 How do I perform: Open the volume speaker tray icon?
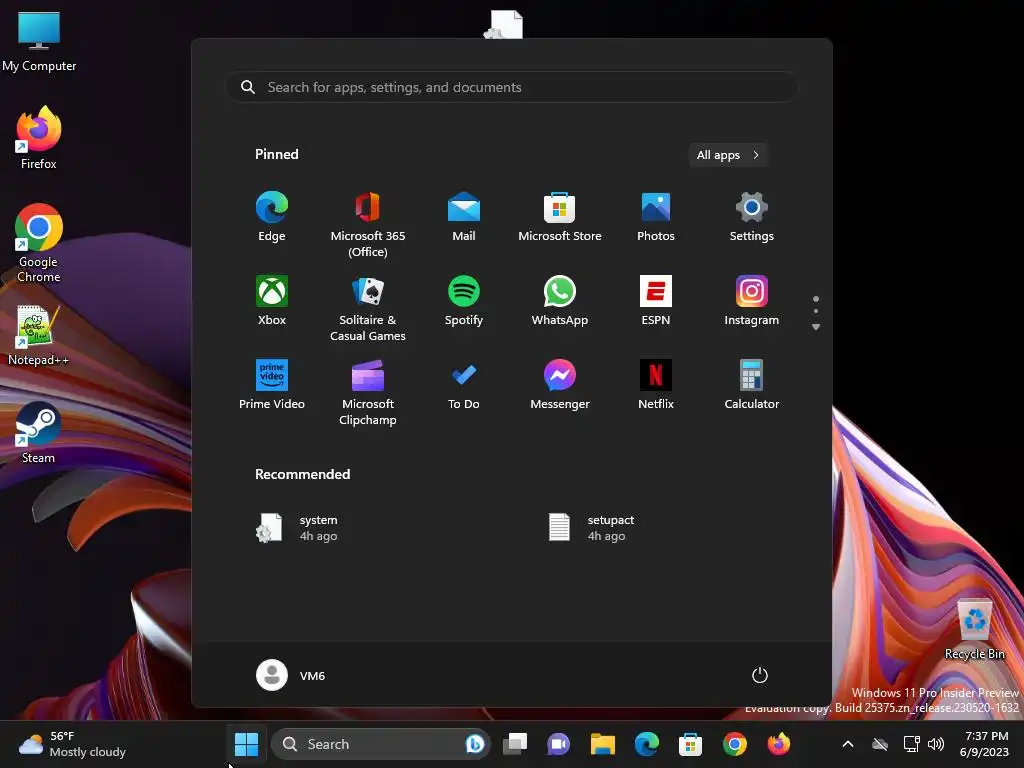coord(936,744)
